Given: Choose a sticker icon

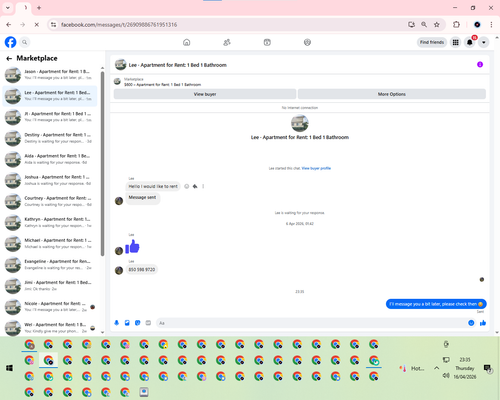Looking at the screenshot, I should (x=138, y=323).
